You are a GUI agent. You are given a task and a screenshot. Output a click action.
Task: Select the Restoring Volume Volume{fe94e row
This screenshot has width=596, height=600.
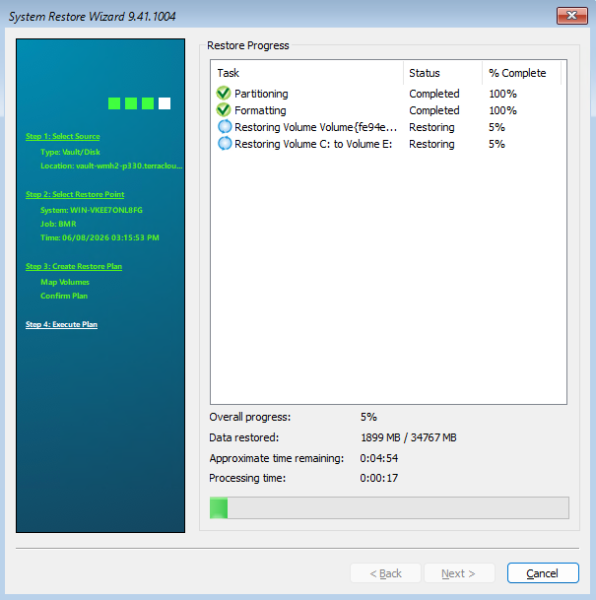click(388, 127)
